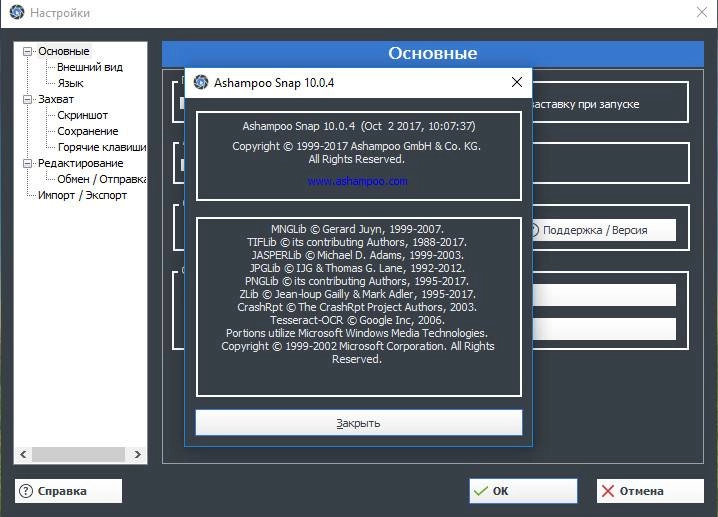Image resolution: width=718 pixels, height=517 pixels.
Task: Select Основные in the settings tree
Action: [x=64, y=51]
